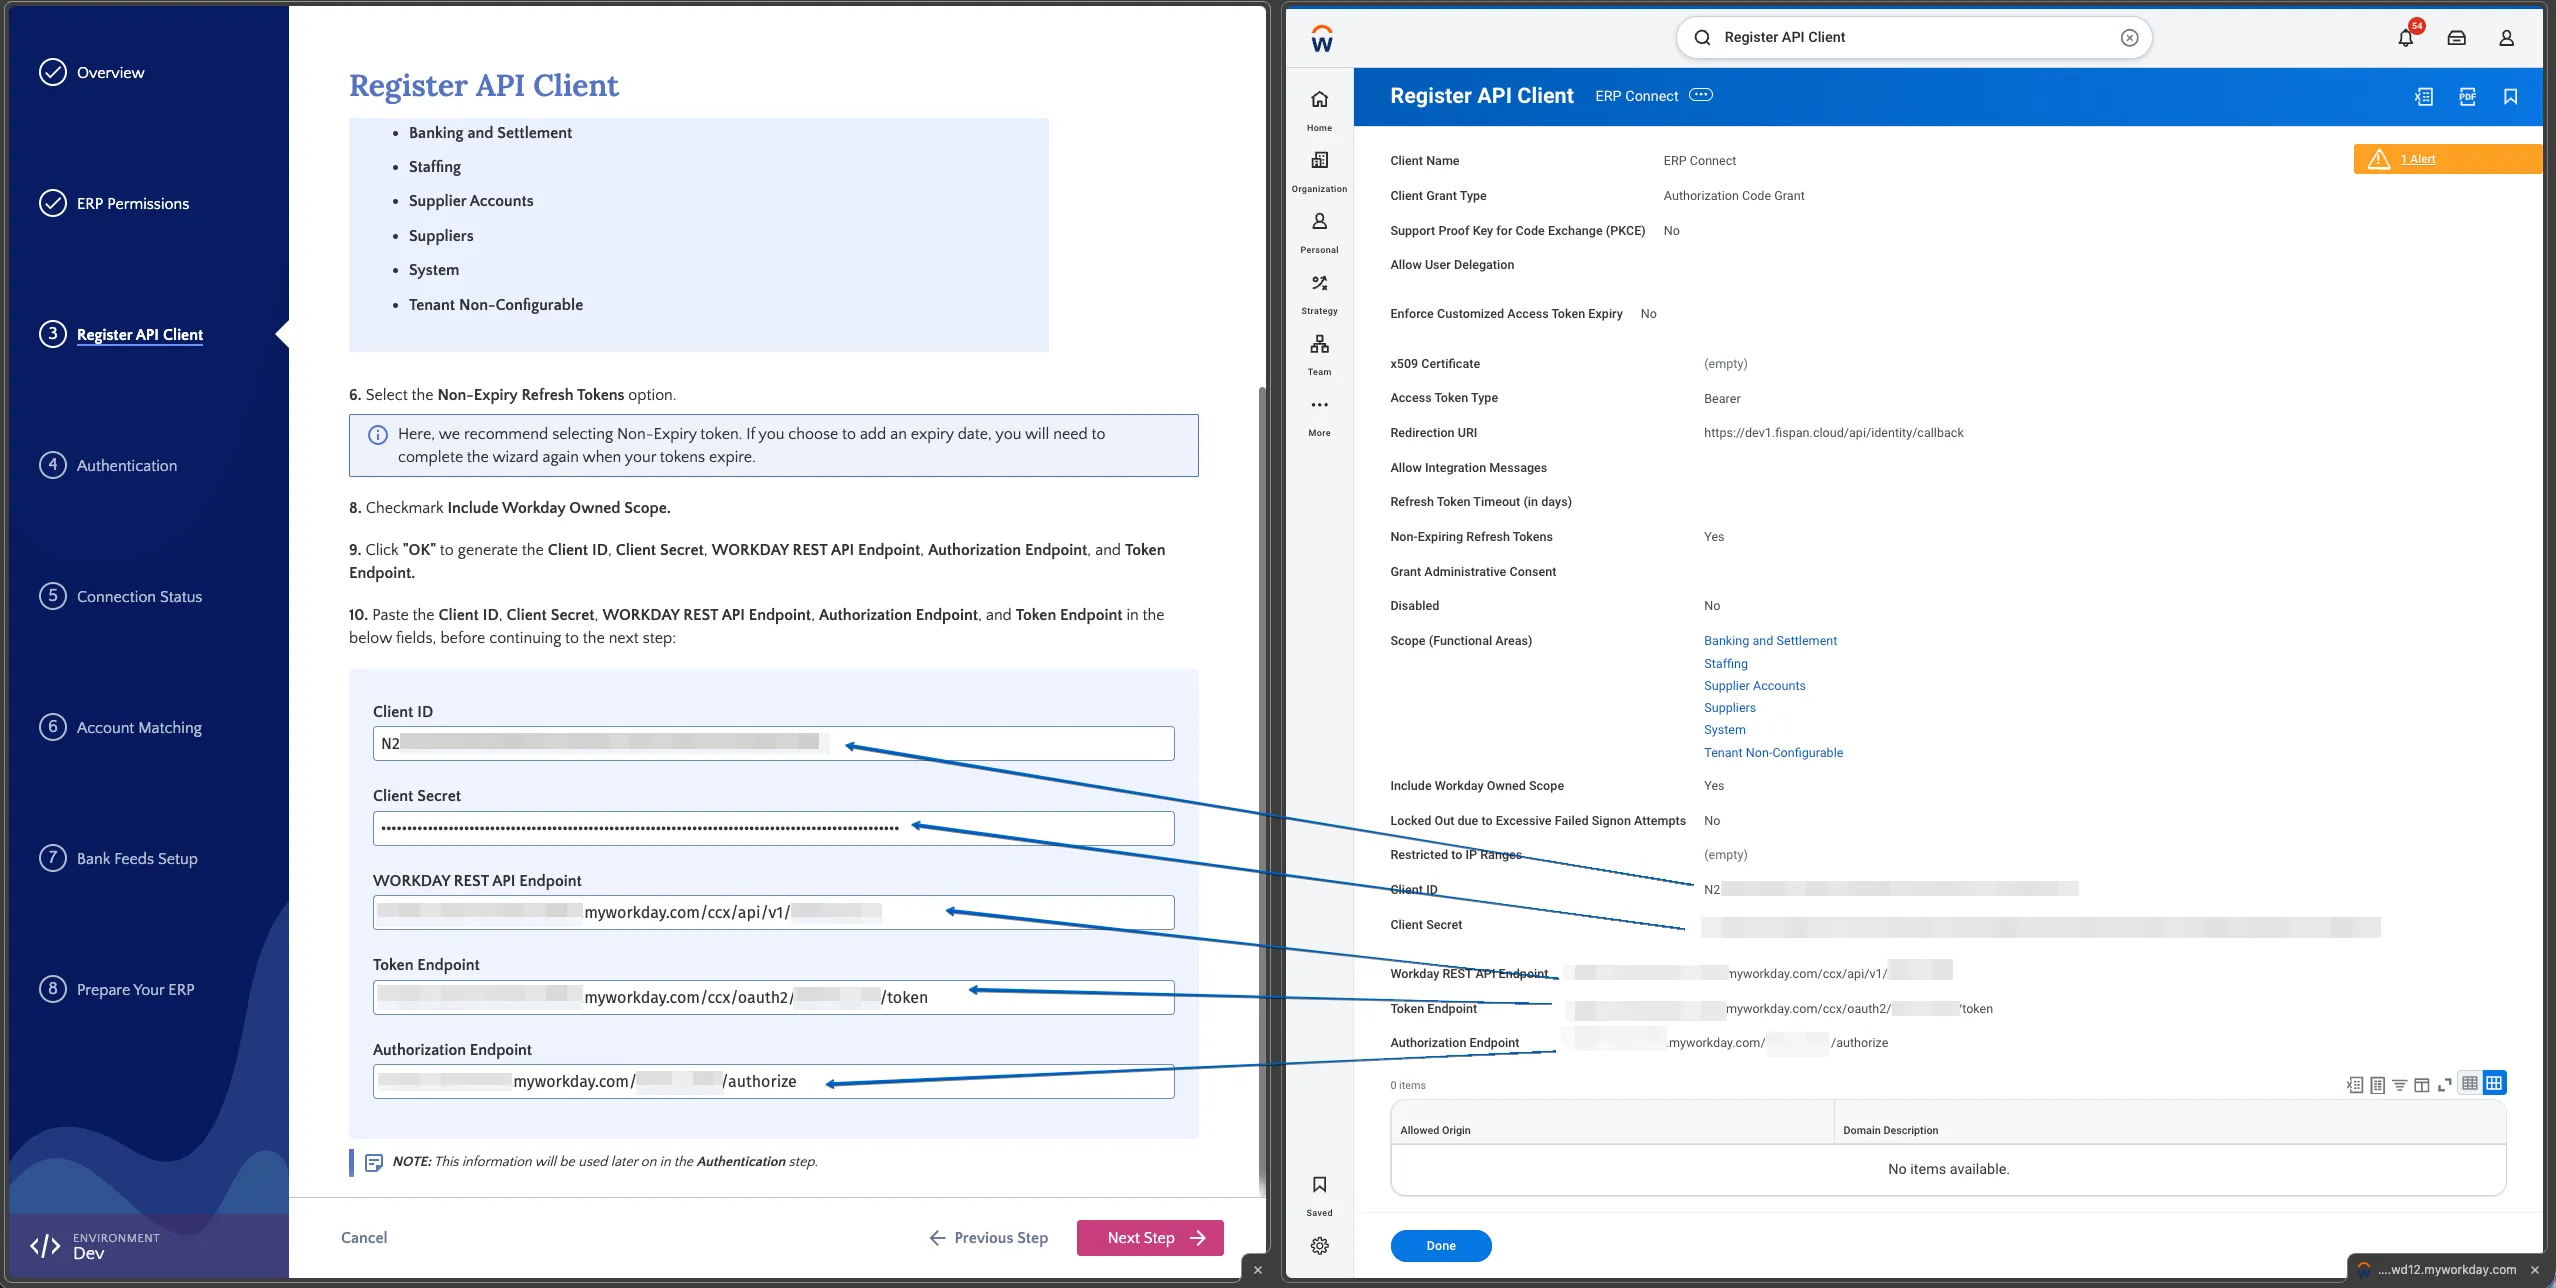Open Supplier Accounts scope link
Image resolution: width=2556 pixels, height=1288 pixels.
1754,686
